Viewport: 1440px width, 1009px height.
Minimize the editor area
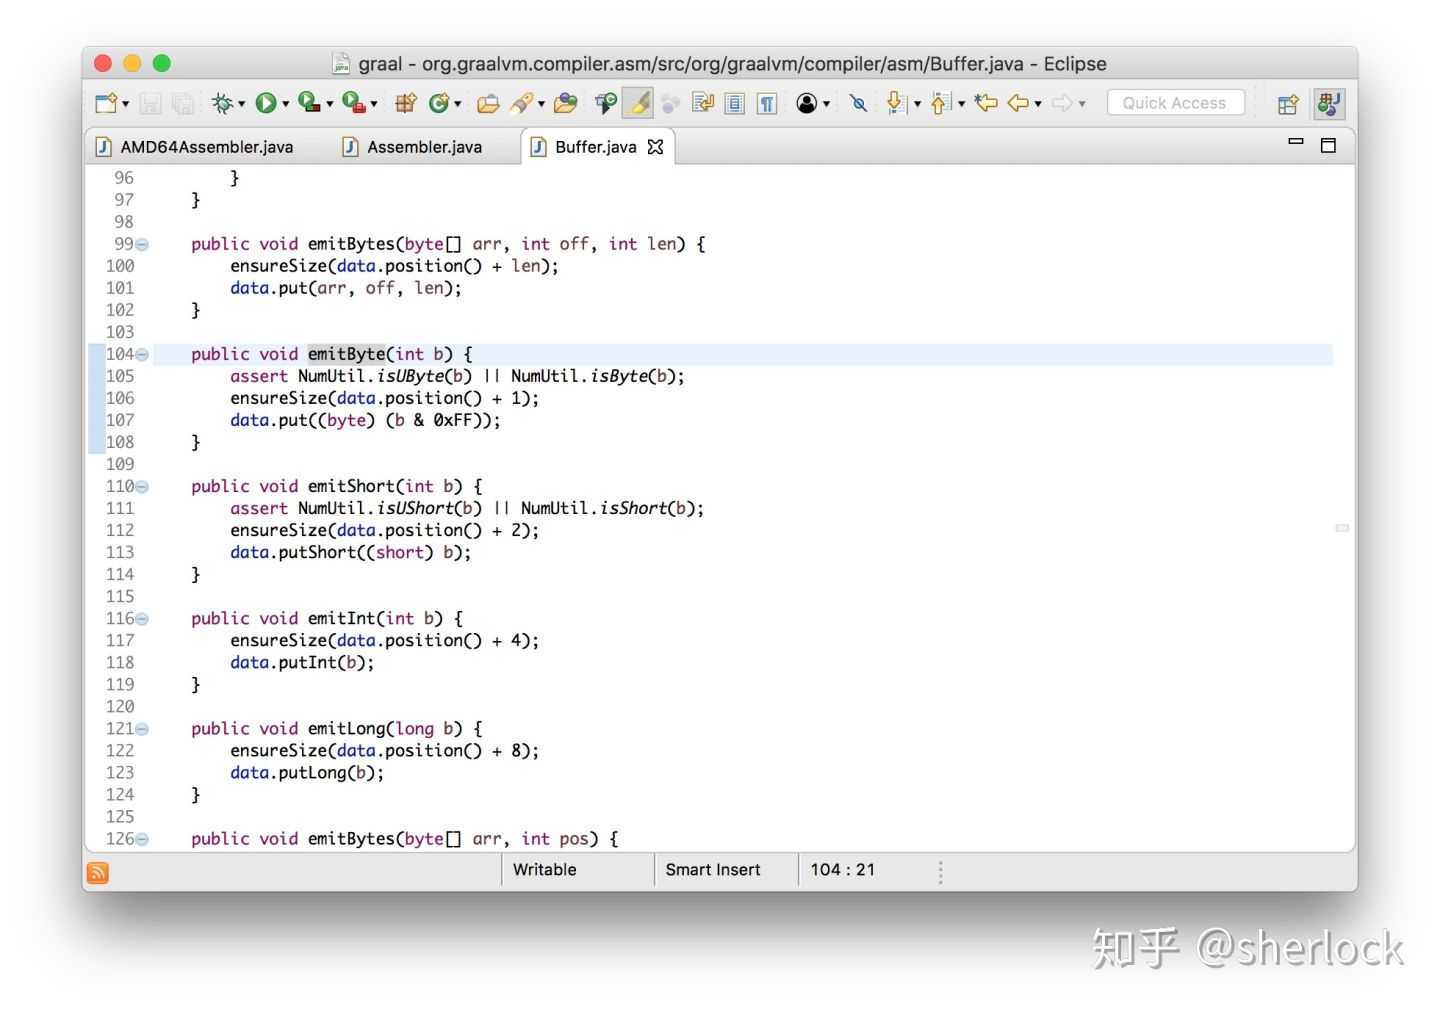(x=1296, y=142)
